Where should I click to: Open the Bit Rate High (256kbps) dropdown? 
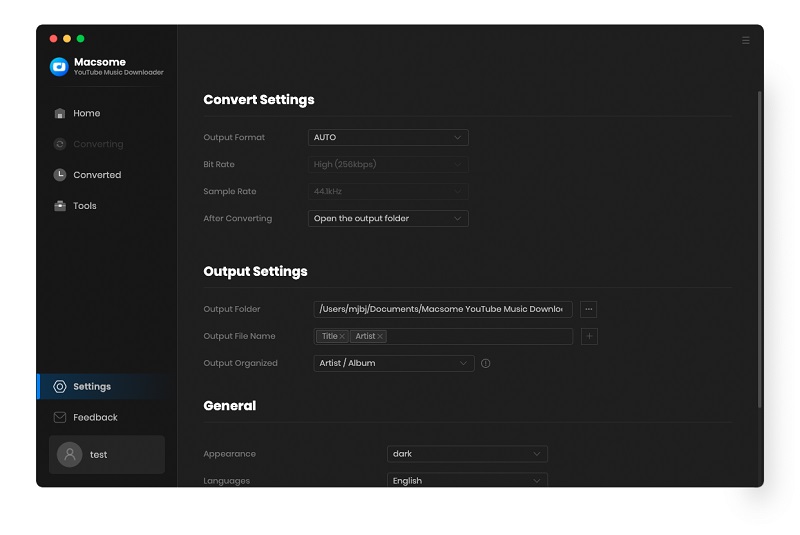tap(388, 164)
